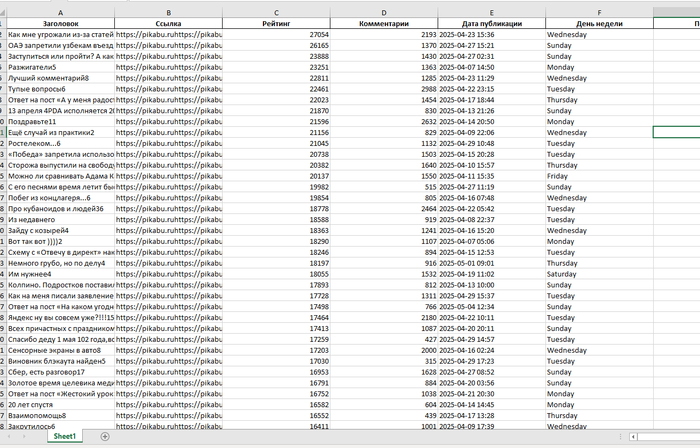Add a new sheet with plus button
Image resolution: width=700 pixels, height=448 pixels.
pyautogui.click(x=105, y=437)
